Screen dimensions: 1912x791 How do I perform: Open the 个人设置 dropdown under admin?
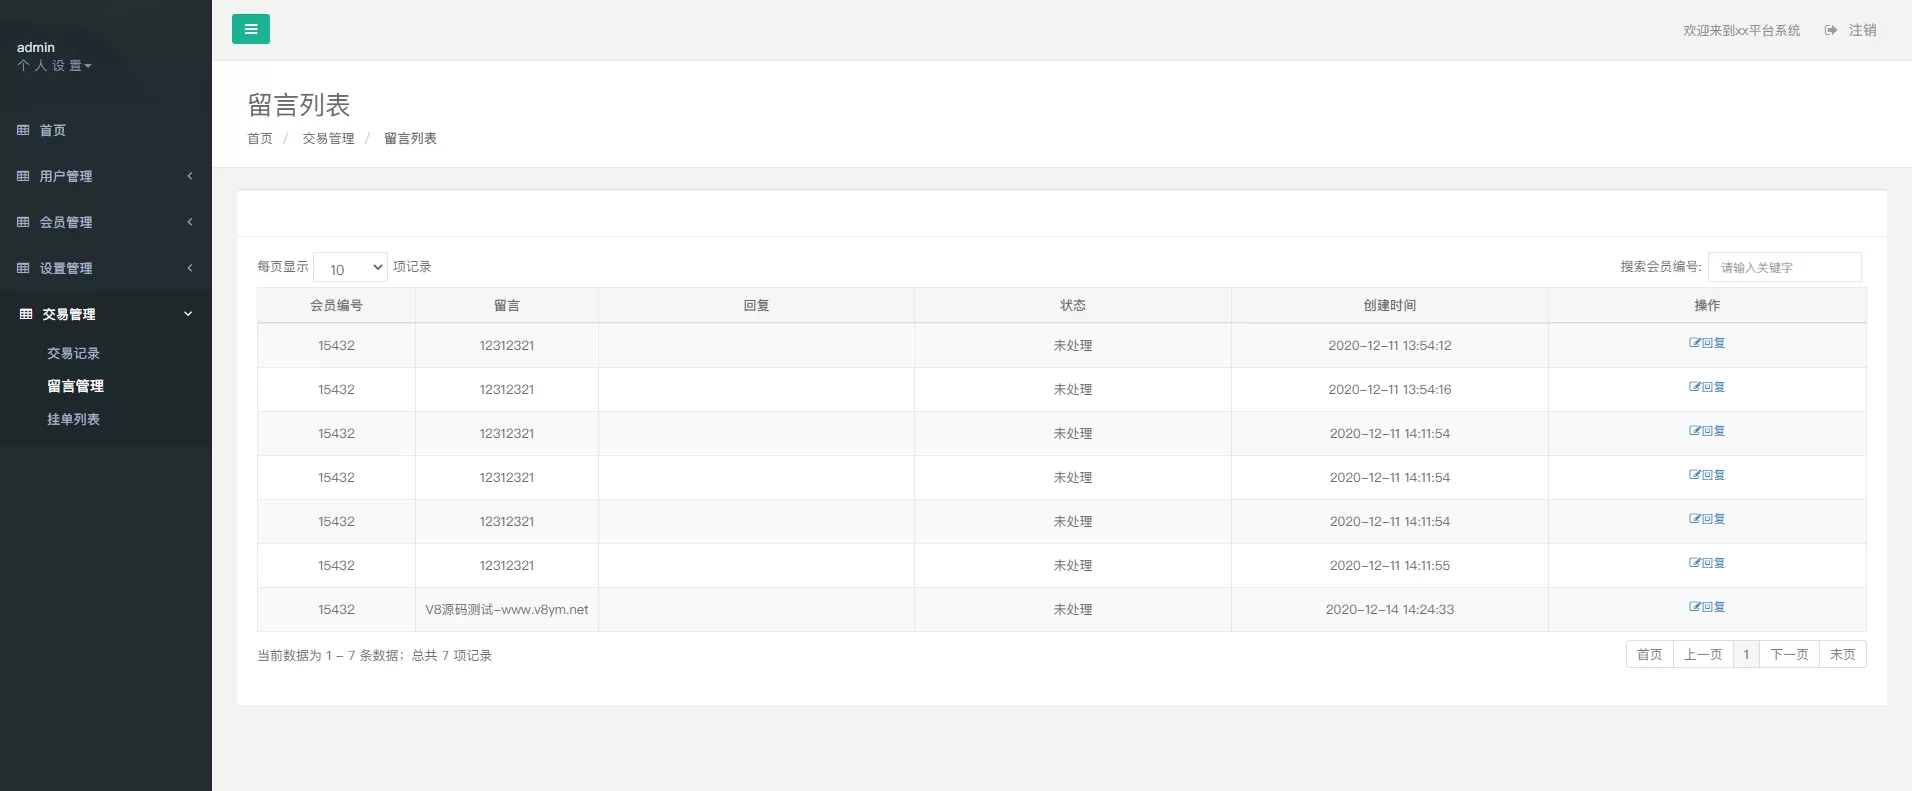54,66
